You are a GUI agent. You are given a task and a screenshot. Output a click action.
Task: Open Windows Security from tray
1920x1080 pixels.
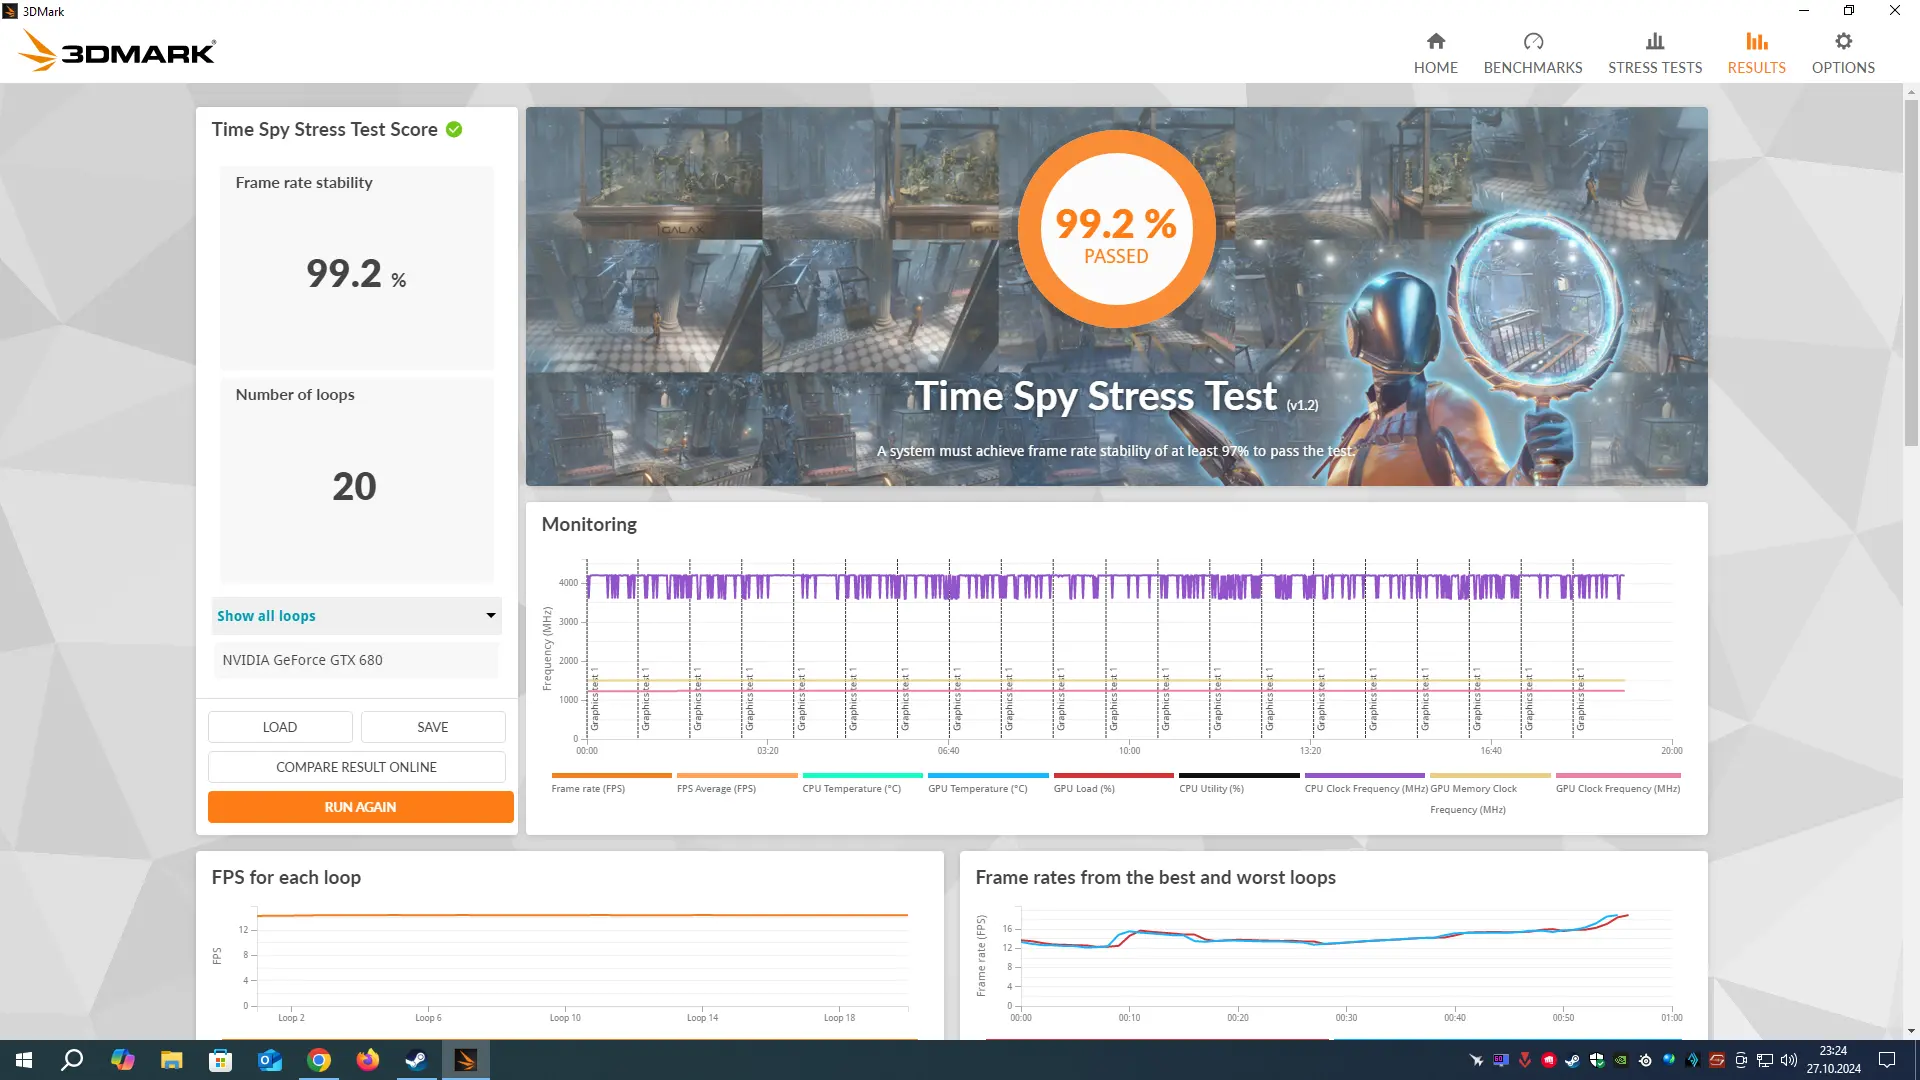[1597, 1060]
